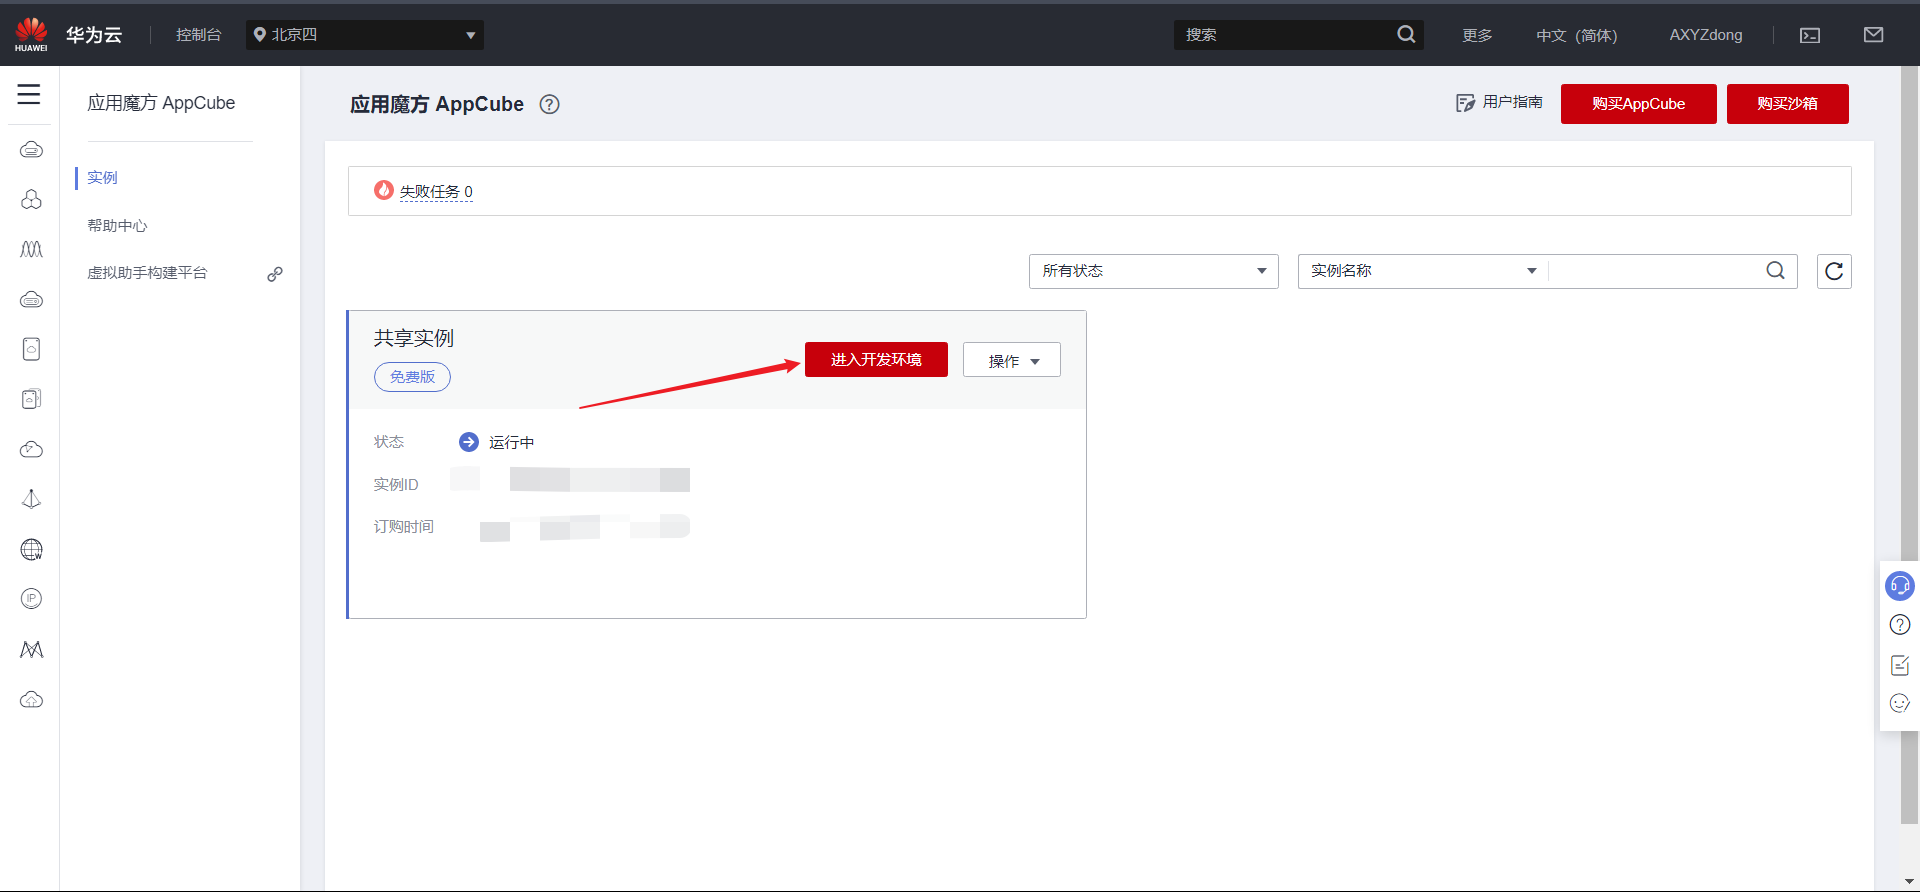1920x892 pixels.
Task: Open the CloudShell terminal icon
Action: coord(1810,35)
